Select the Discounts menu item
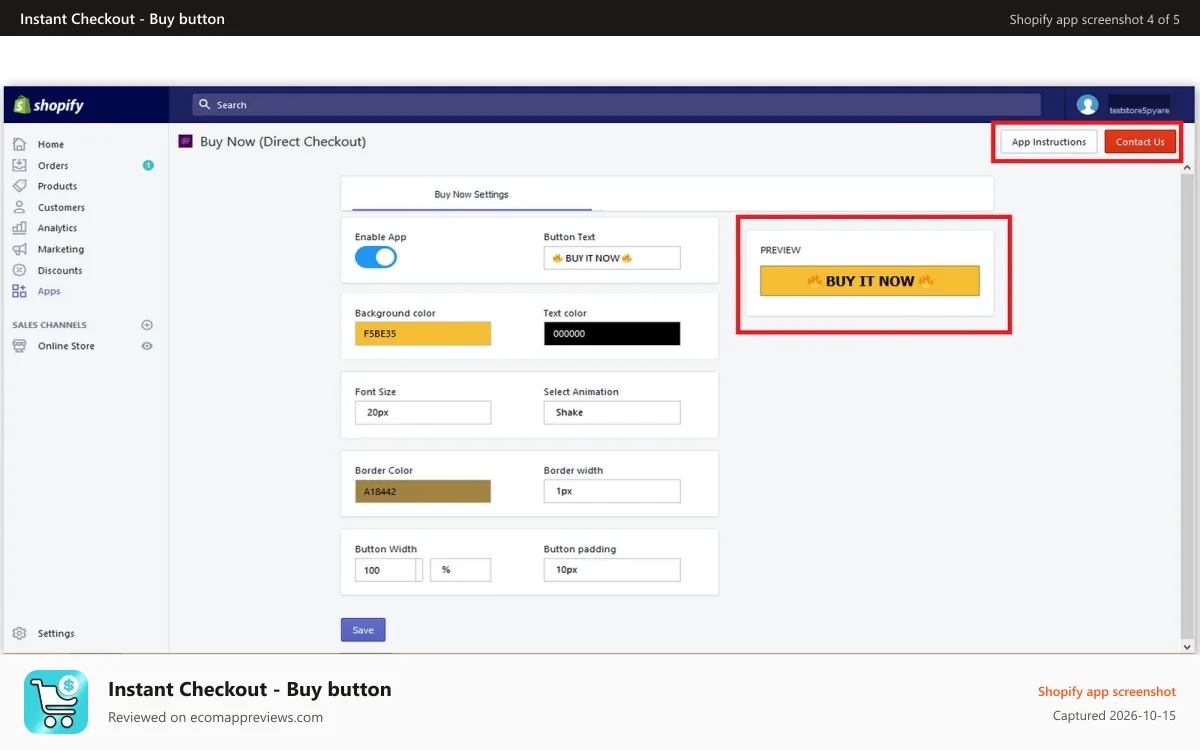The height and width of the screenshot is (750, 1200). click(x=60, y=270)
